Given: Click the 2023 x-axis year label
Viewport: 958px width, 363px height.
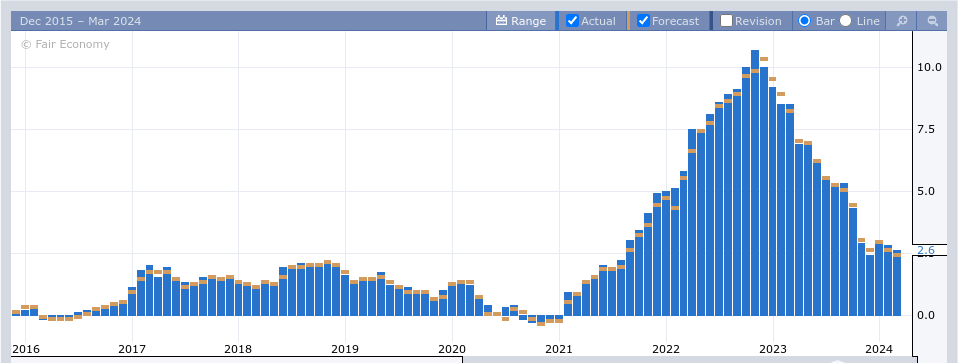Looking at the screenshot, I should (772, 349).
